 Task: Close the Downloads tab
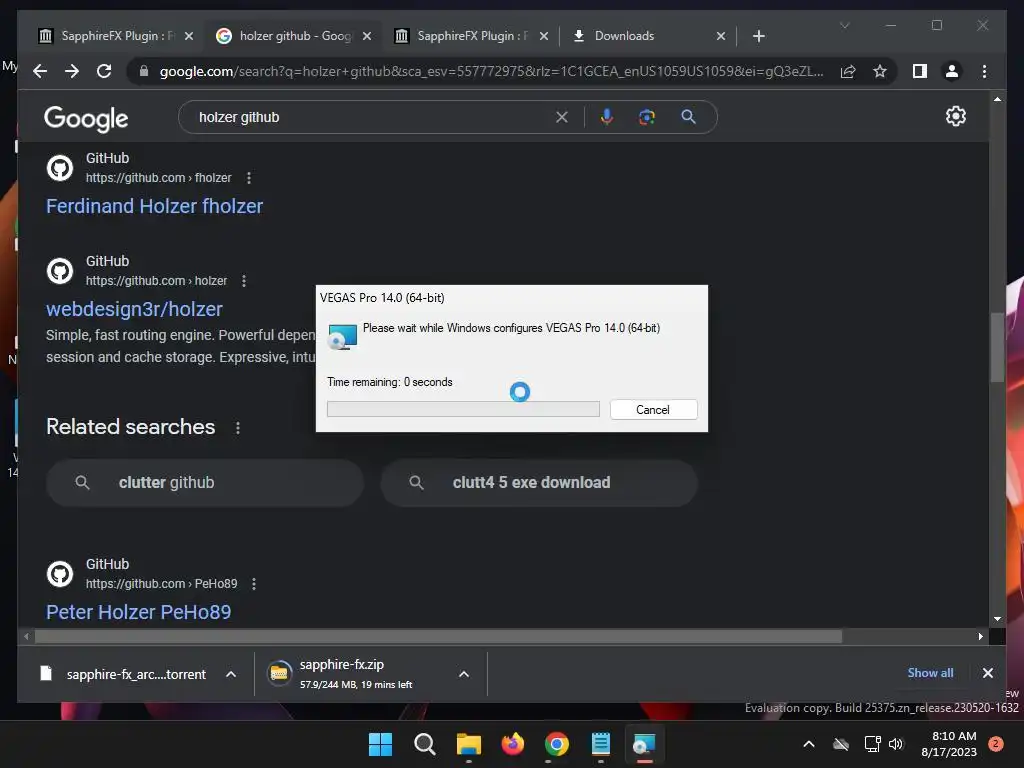721,36
